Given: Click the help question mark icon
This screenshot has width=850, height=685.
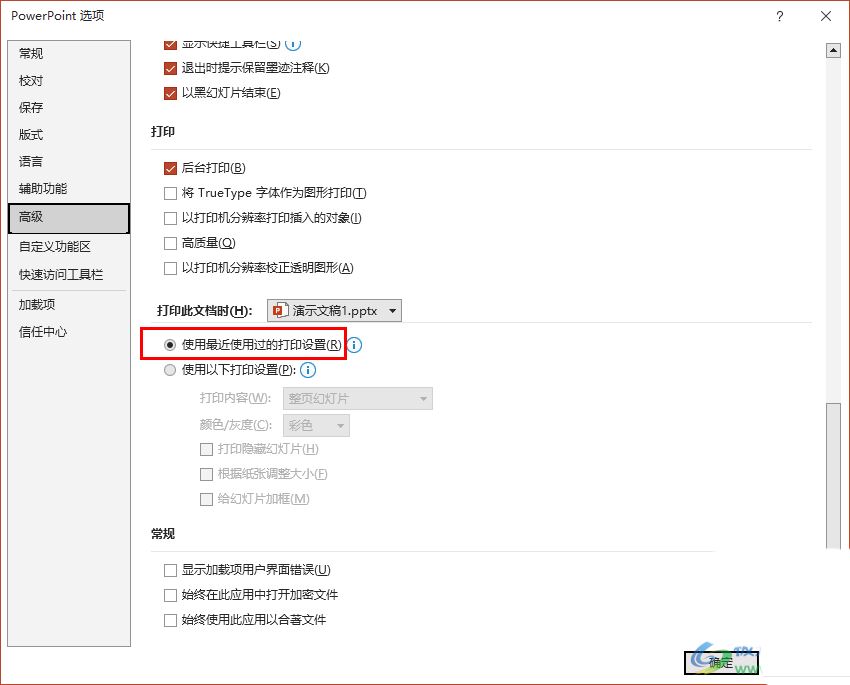Looking at the screenshot, I should tap(780, 16).
